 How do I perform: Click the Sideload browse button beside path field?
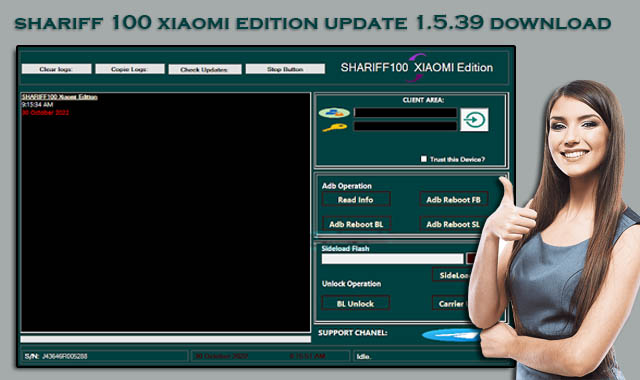pos(471,258)
